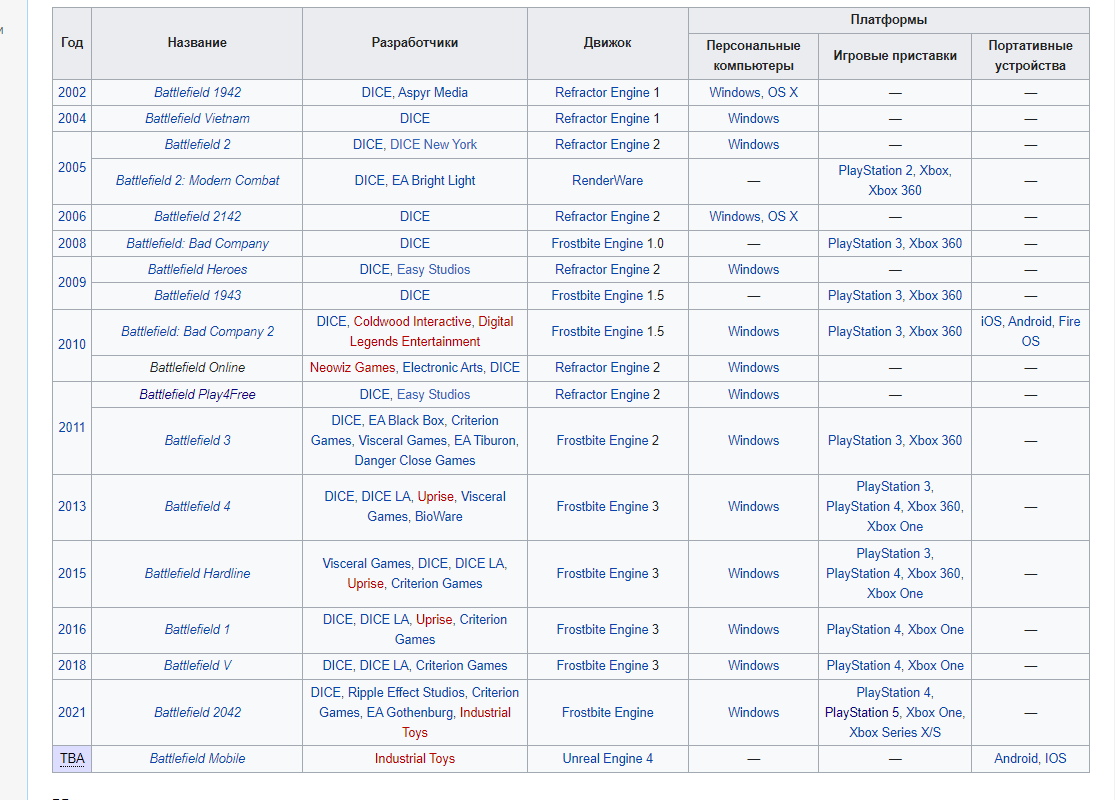Screen dimensions: 1115x800
Task: Click the Платформы column header
Action: tap(888, 20)
